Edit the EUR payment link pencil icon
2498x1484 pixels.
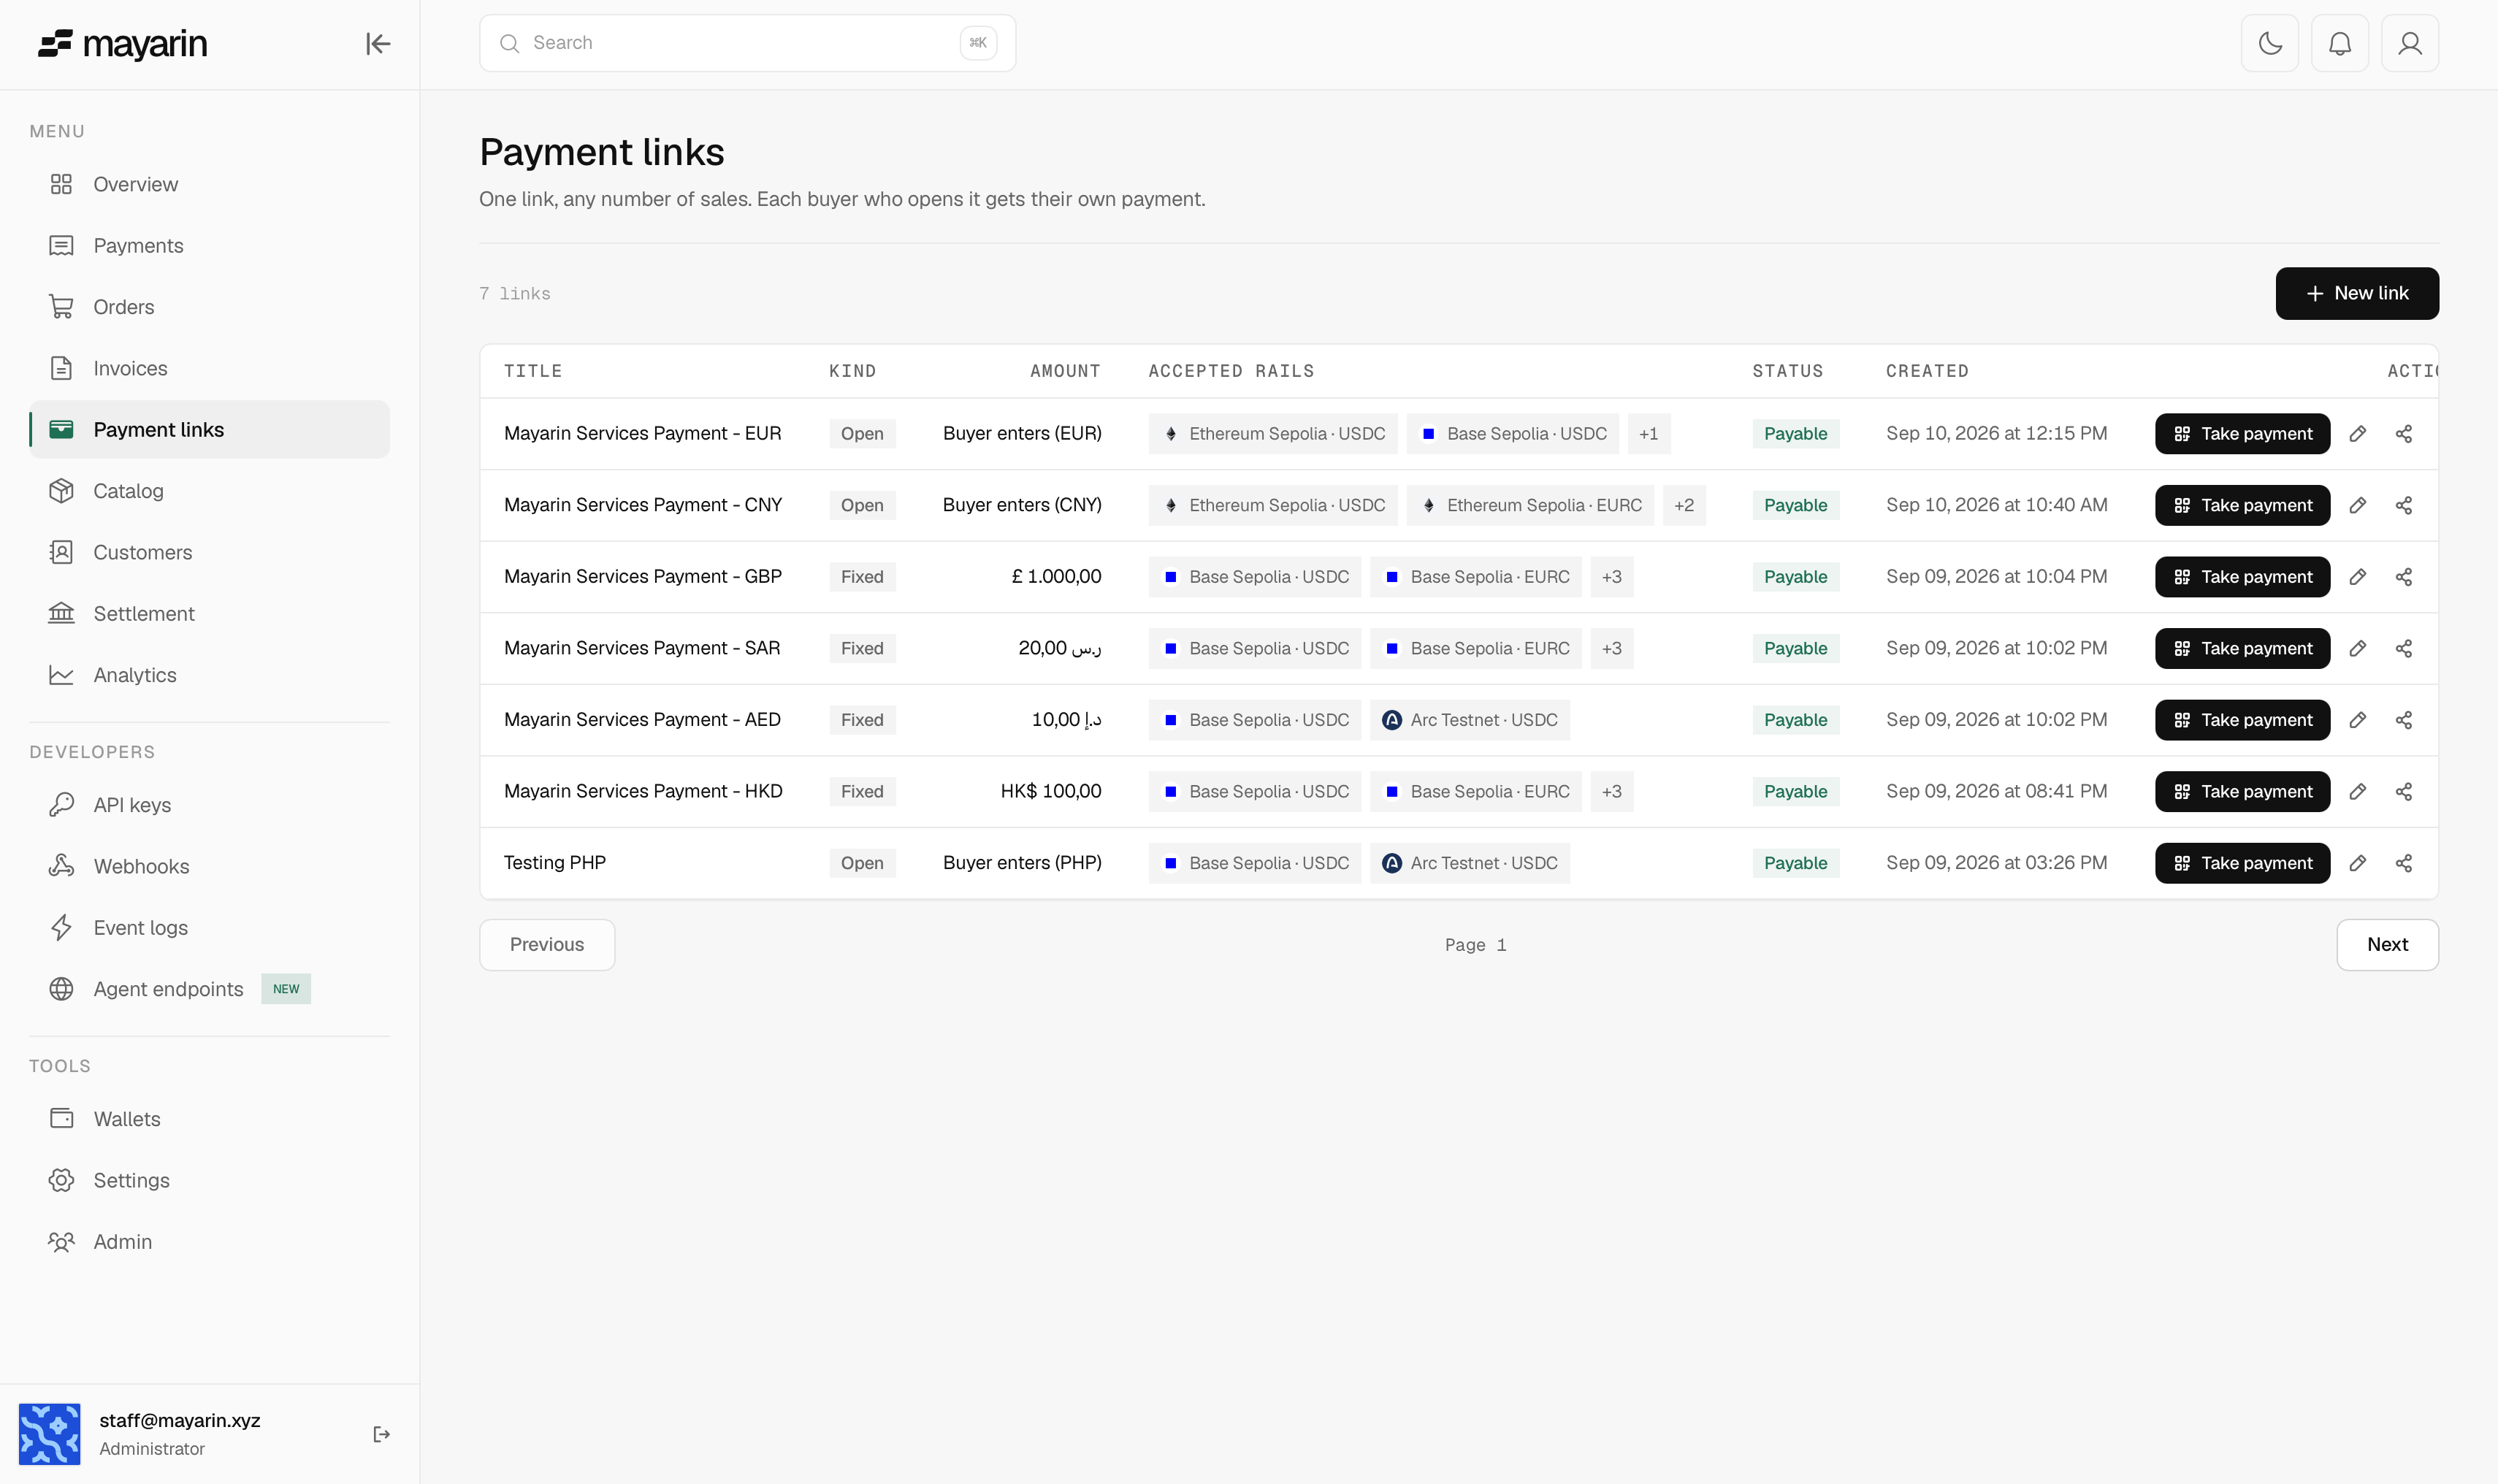tap(2358, 434)
